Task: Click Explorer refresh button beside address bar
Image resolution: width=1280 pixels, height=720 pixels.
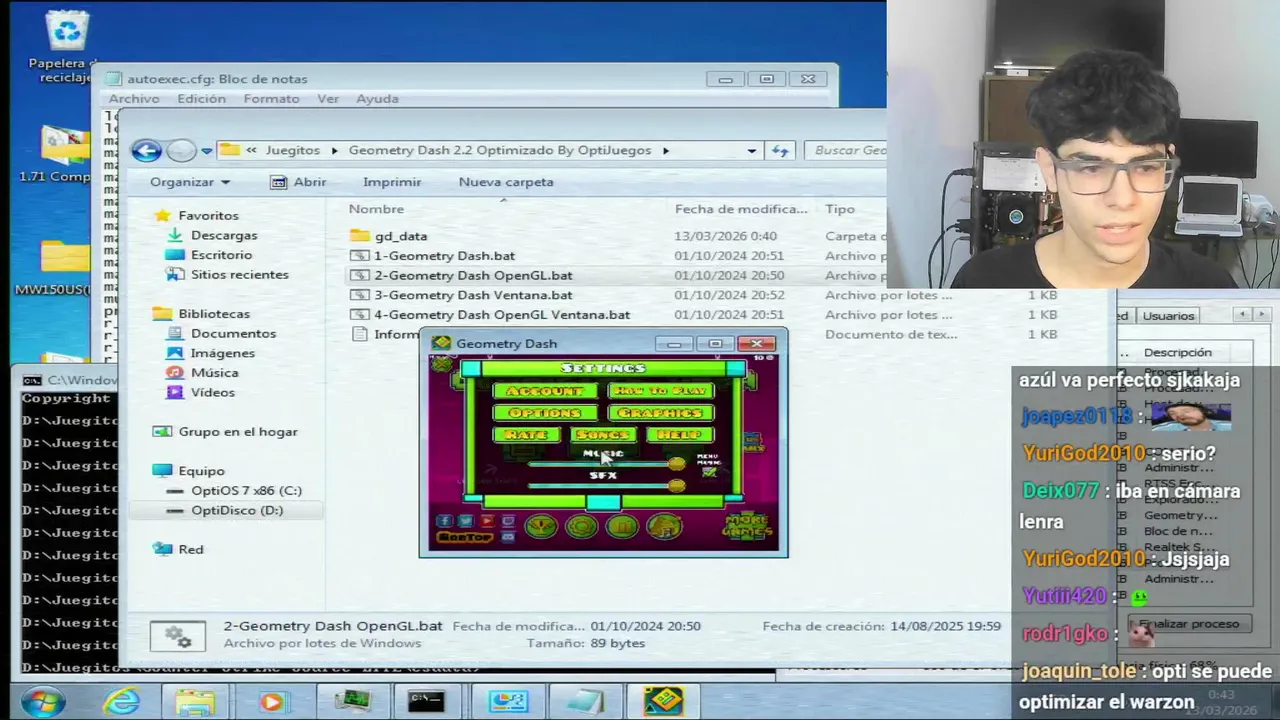Action: [780, 150]
